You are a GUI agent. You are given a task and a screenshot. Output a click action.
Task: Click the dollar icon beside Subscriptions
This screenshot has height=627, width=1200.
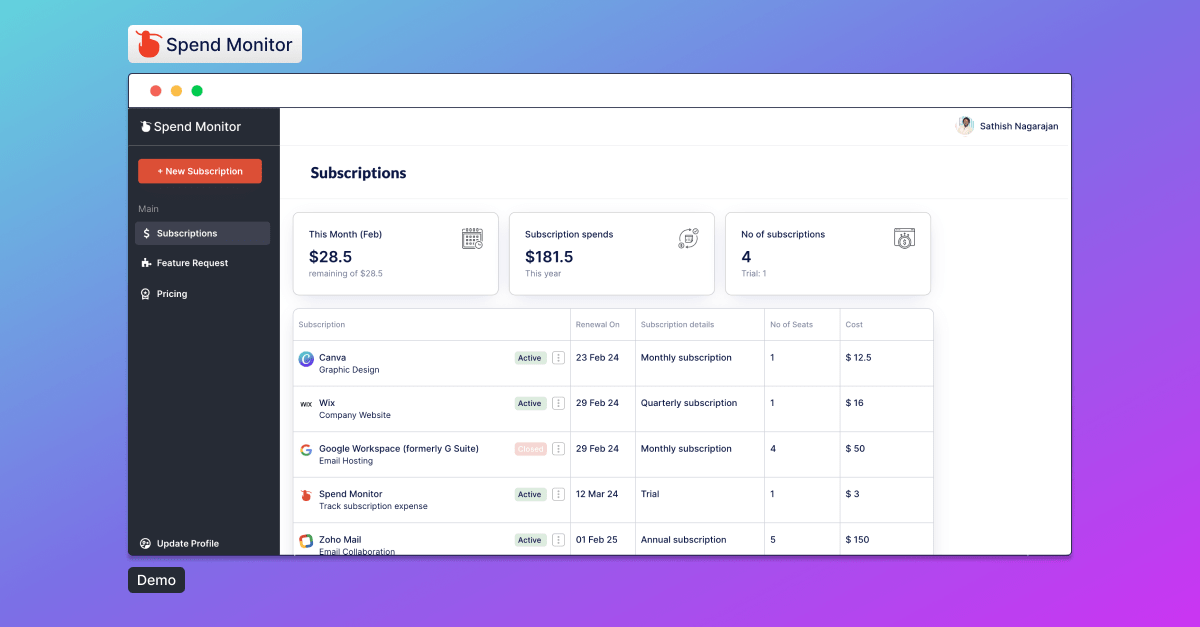(x=146, y=233)
